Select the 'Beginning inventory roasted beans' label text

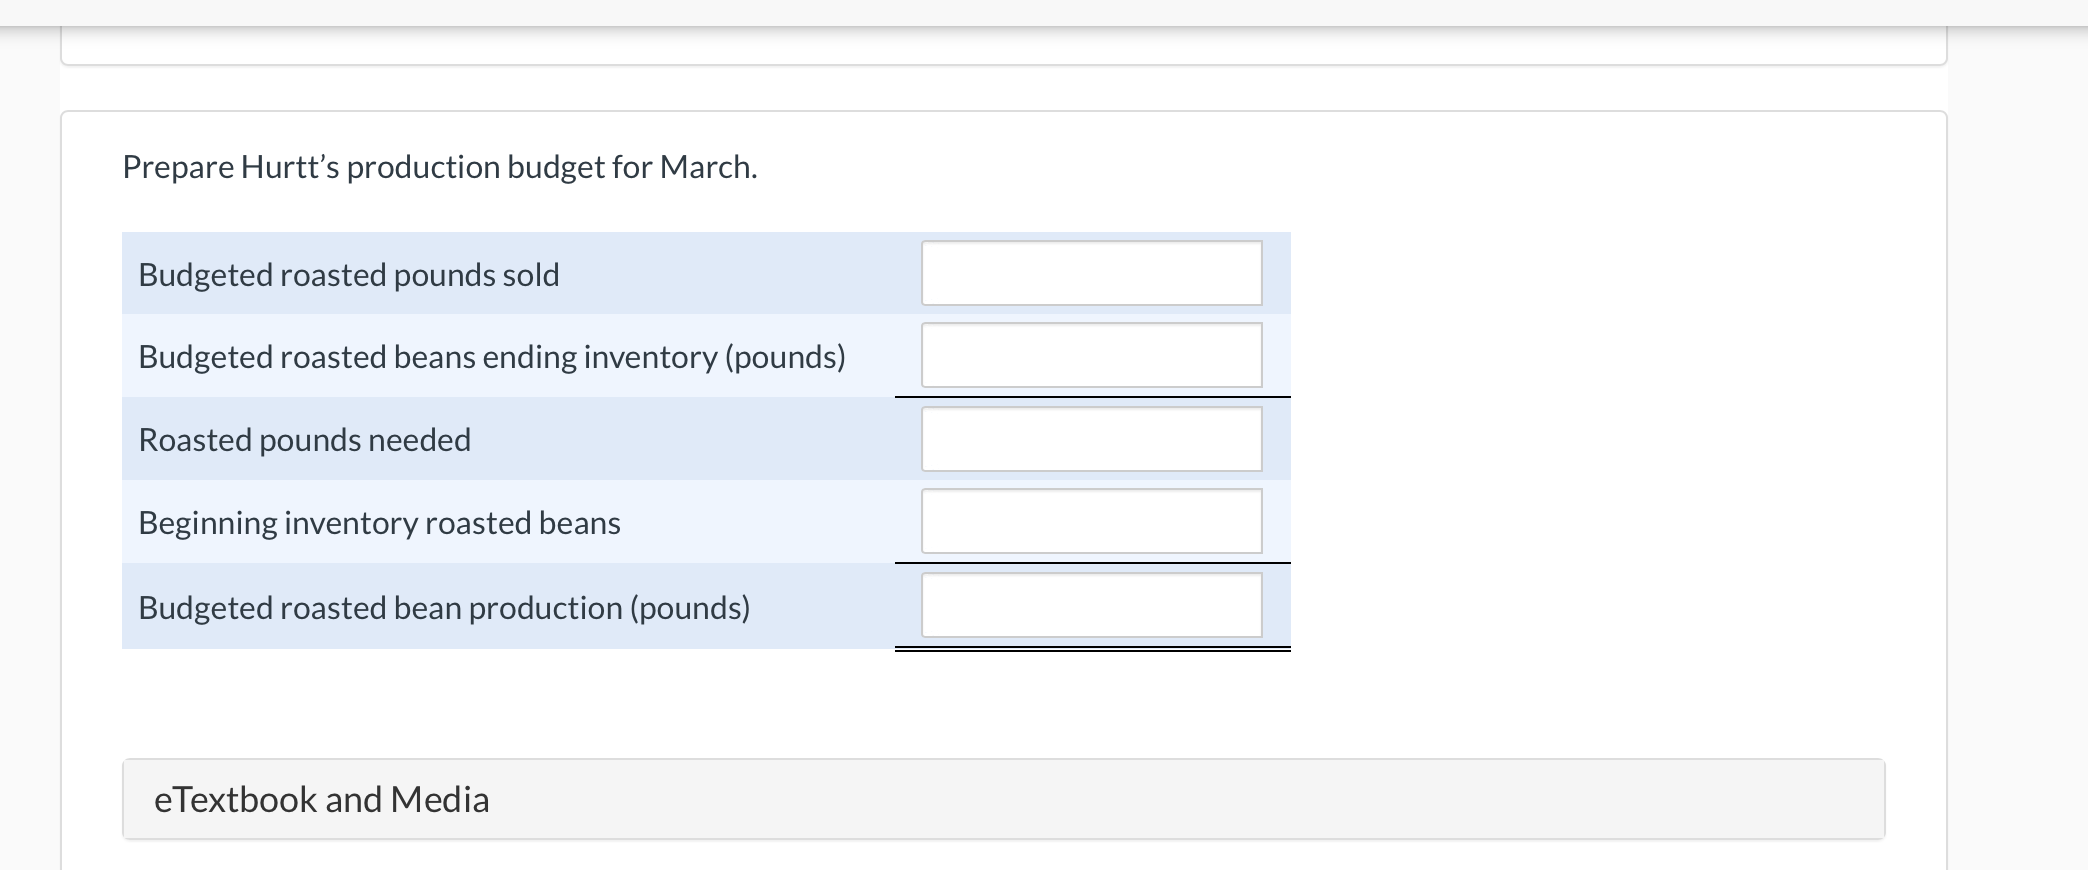380,523
